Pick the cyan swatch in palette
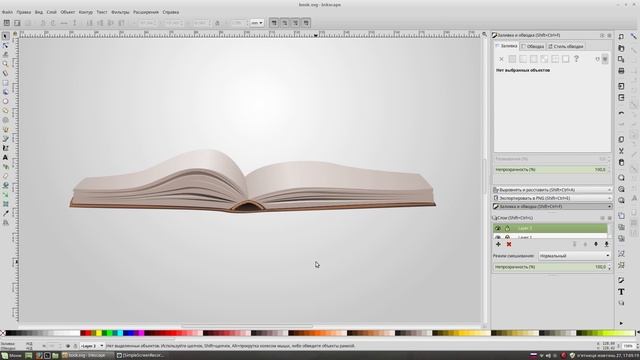The image size is (640, 360). [x=120, y=333]
